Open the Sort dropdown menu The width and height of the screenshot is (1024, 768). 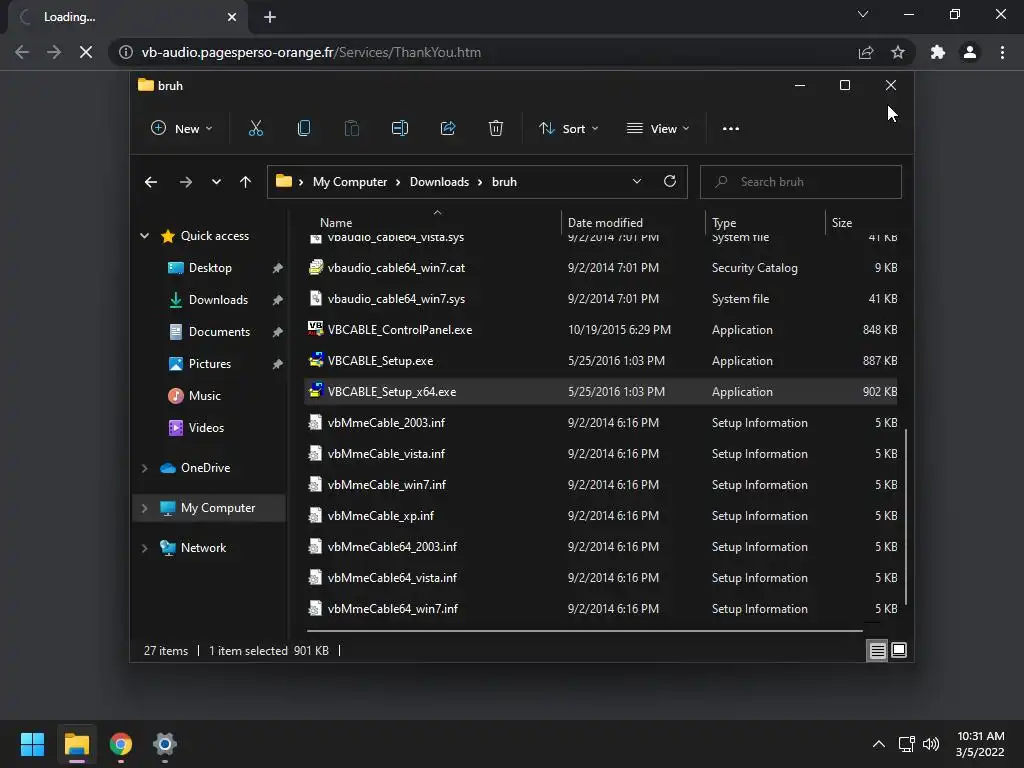click(568, 129)
